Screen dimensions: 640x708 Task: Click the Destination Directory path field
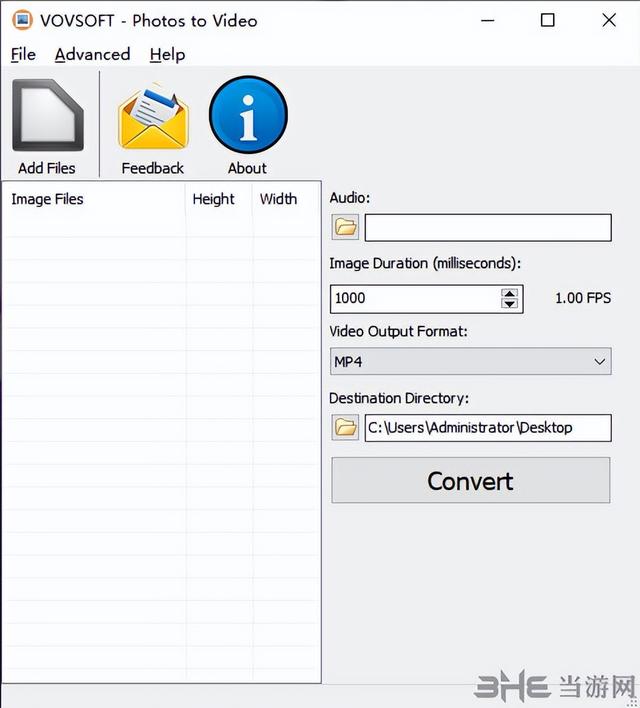click(x=488, y=428)
